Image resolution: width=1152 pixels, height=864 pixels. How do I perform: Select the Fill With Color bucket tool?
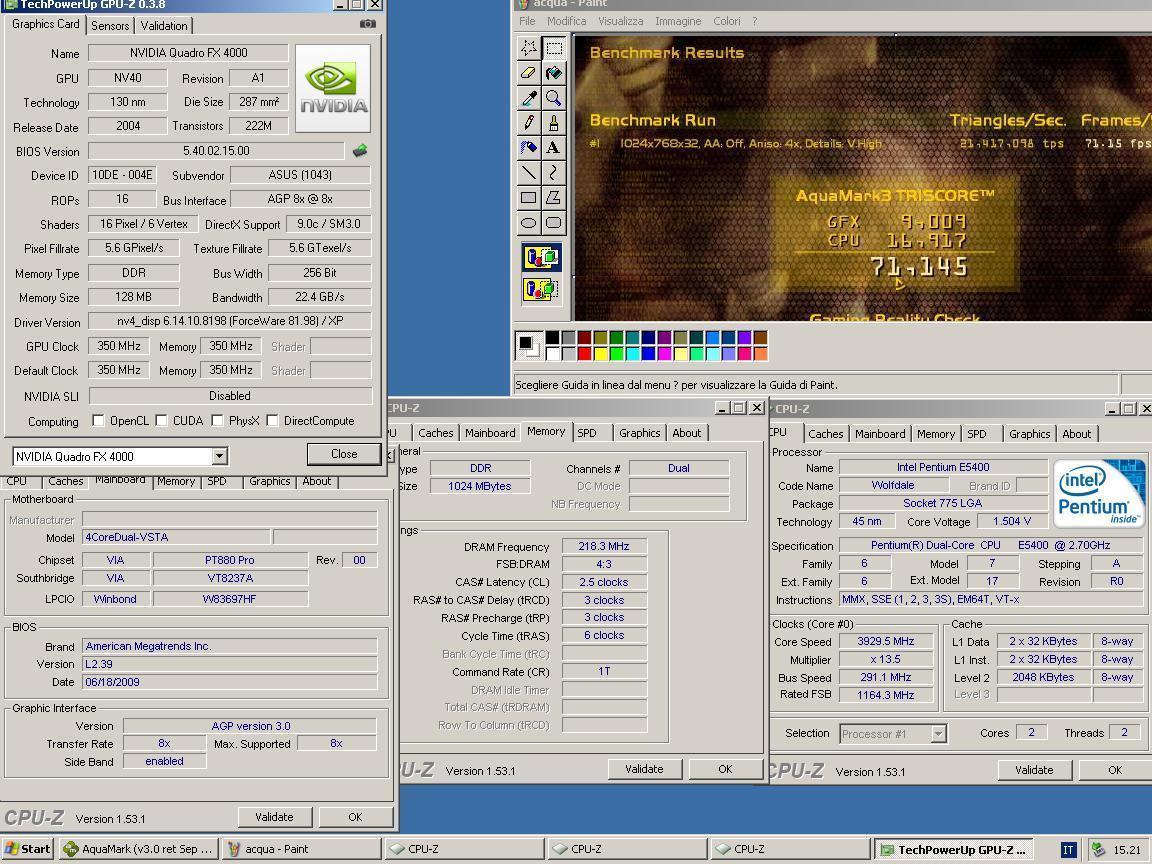pyautogui.click(x=554, y=73)
